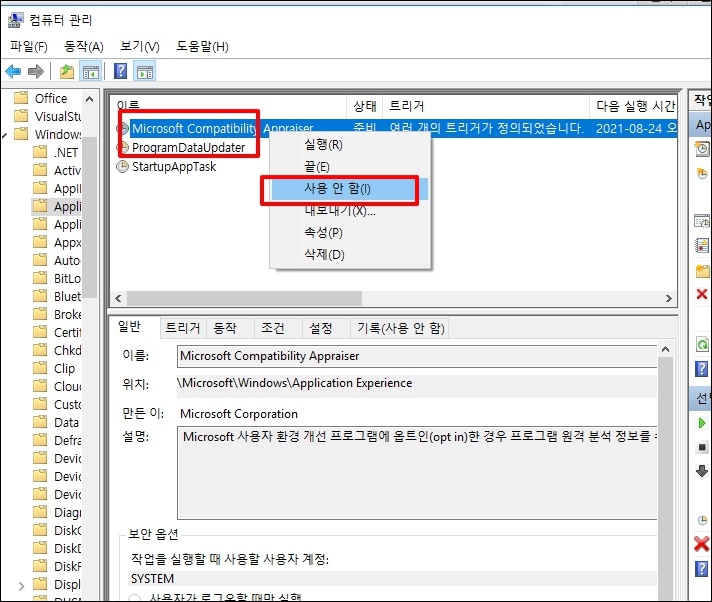Toggle the action pane show/hide toolbar icon
This screenshot has height=602, width=712.
coord(145,71)
